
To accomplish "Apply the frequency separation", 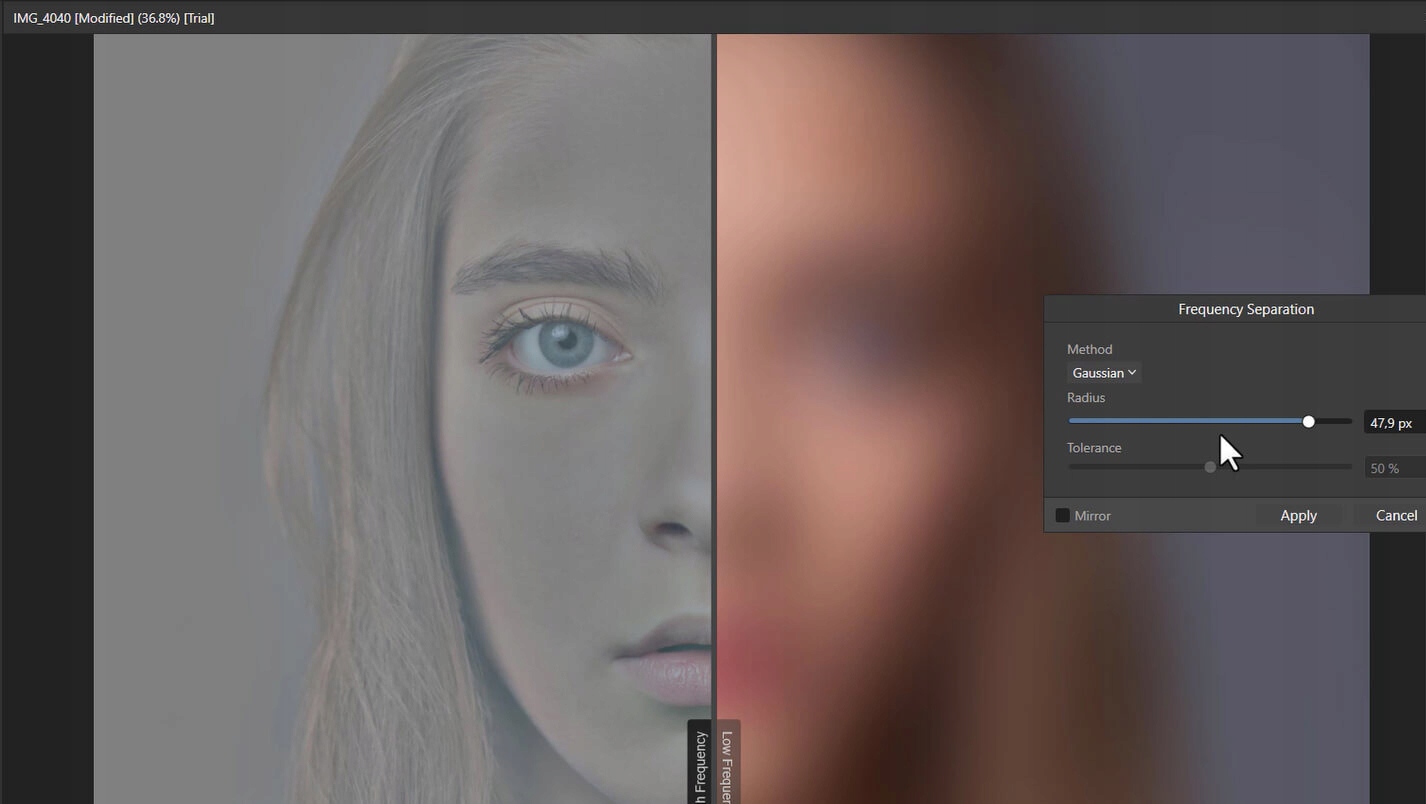I will click(1298, 516).
